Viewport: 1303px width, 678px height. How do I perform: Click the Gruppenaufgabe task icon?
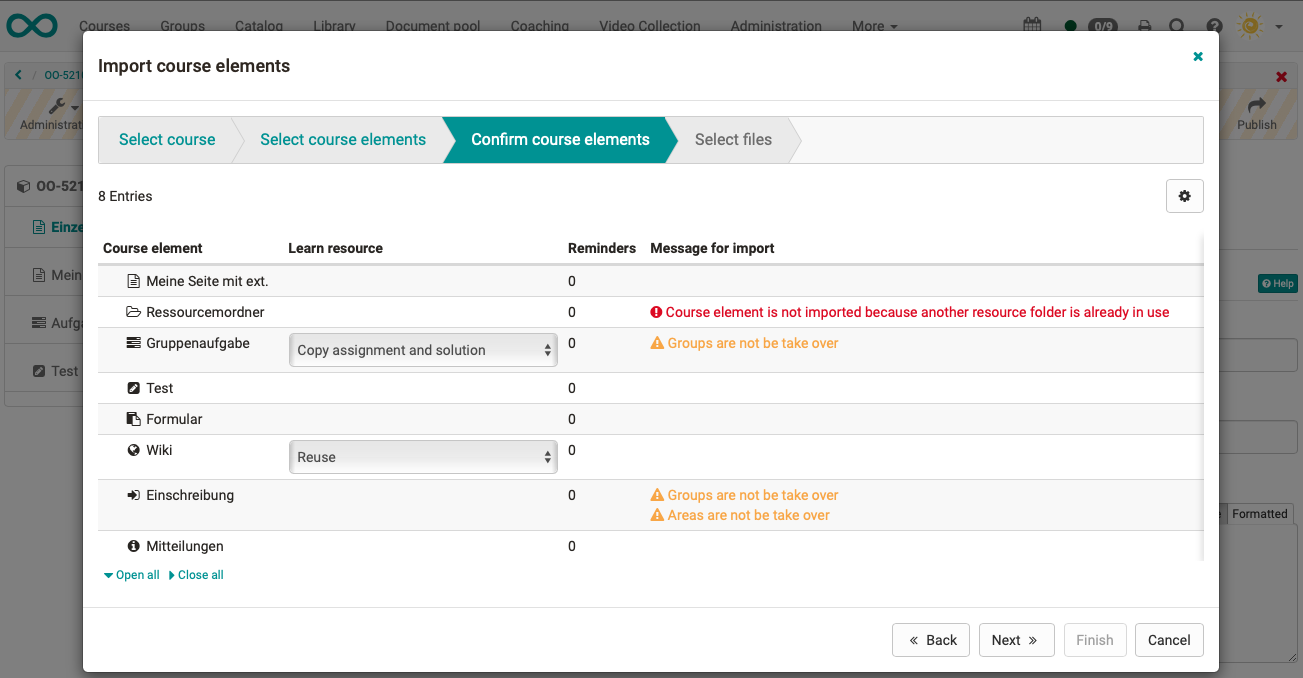(x=133, y=343)
